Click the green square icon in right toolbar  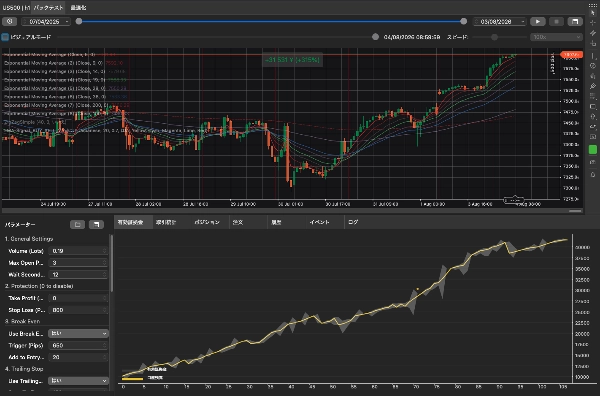593,150
